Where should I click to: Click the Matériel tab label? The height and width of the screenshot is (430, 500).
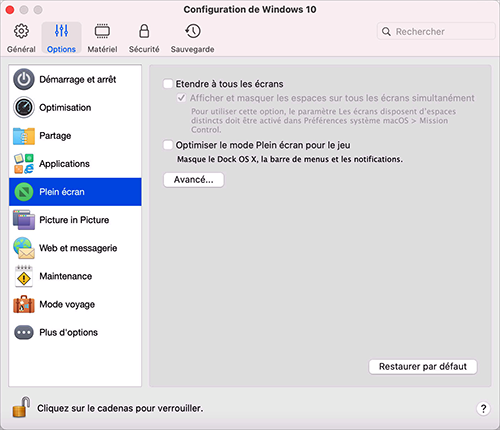pos(102,49)
